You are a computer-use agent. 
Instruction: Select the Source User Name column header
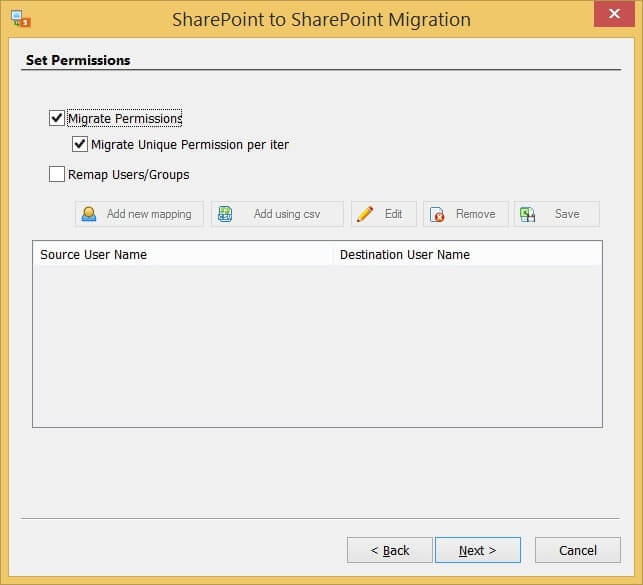click(182, 255)
